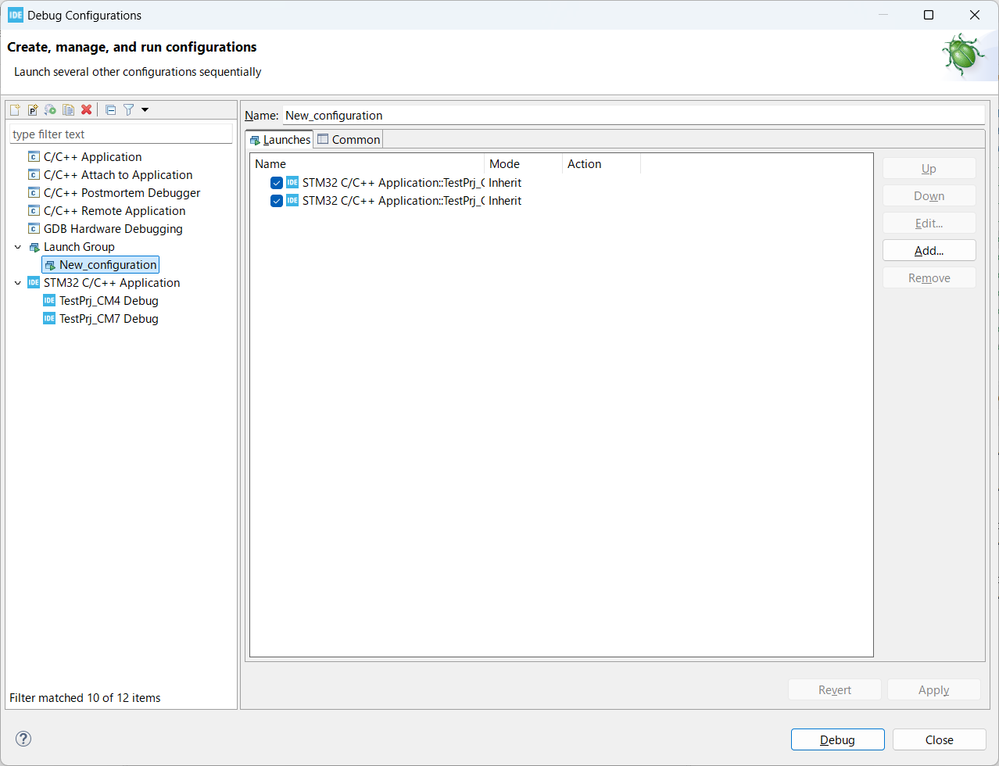Select GDB Hardware Debugging entry
The width and height of the screenshot is (999, 766).
[x=113, y=228]
